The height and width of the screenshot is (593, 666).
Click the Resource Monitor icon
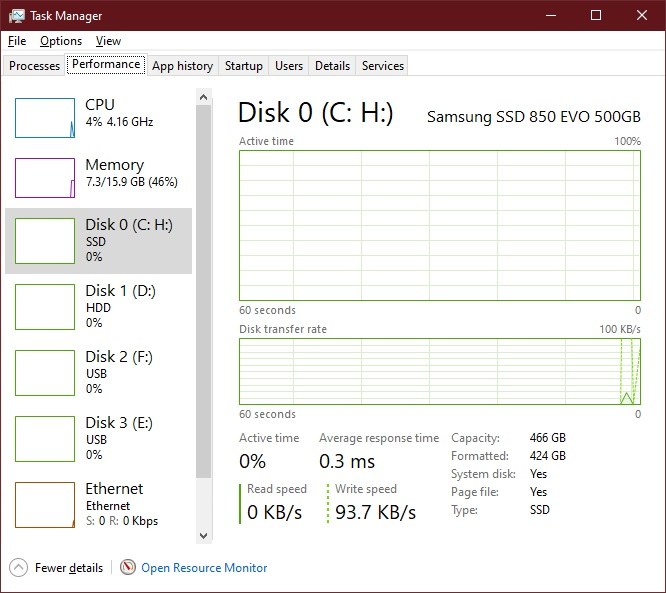(x=127, y=567)
